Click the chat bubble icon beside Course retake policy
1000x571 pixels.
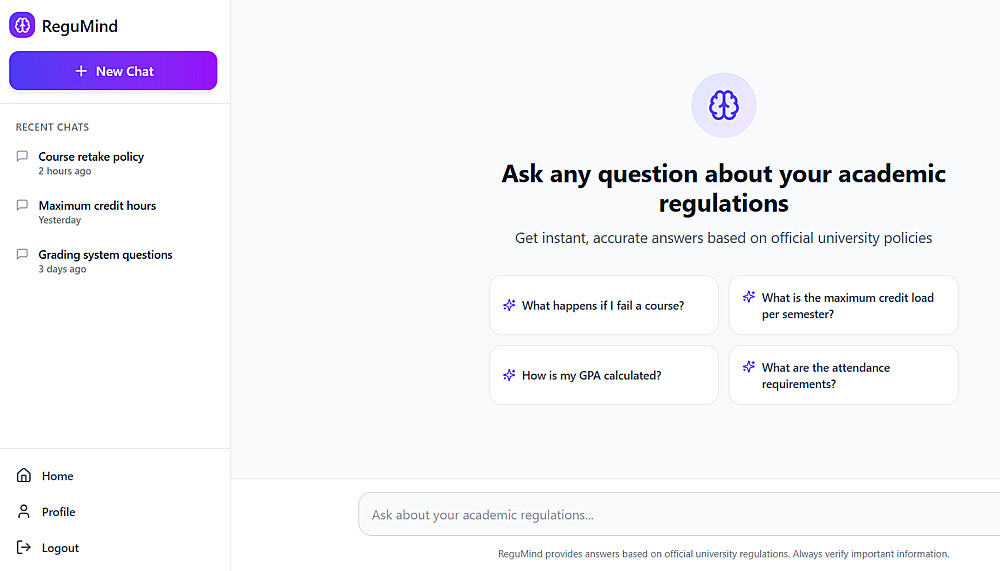23,156
